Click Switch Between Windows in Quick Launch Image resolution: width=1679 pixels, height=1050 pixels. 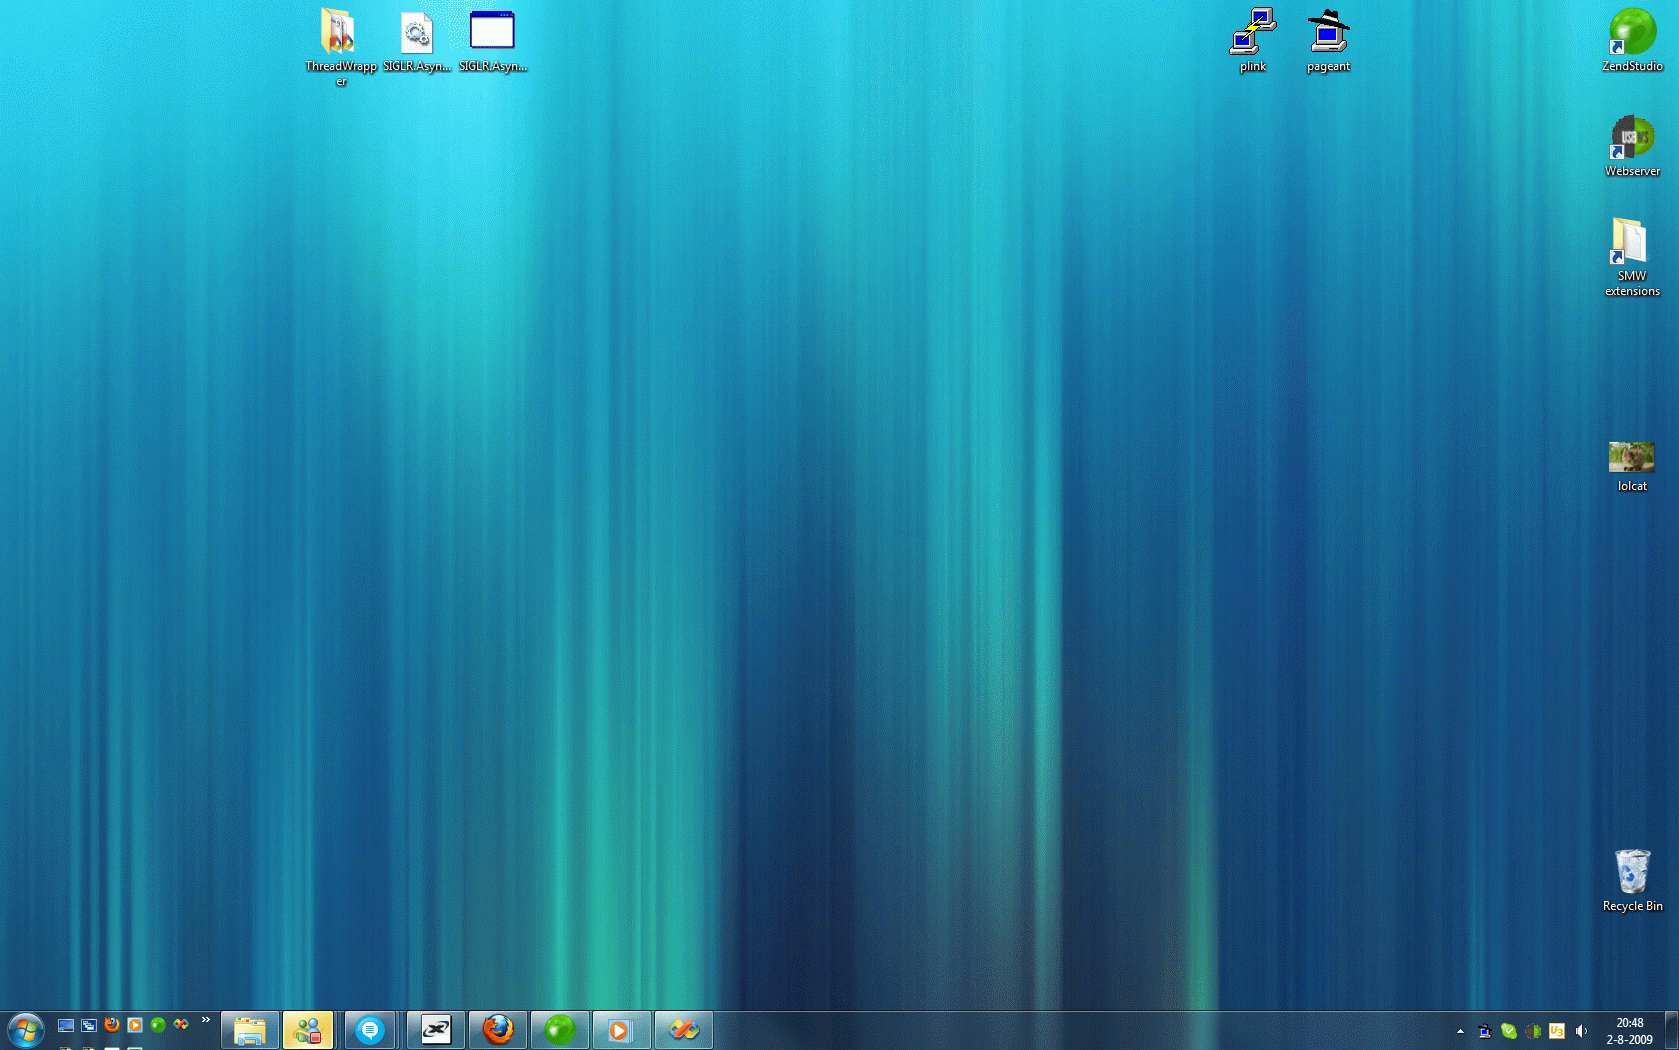point(89,1025)
